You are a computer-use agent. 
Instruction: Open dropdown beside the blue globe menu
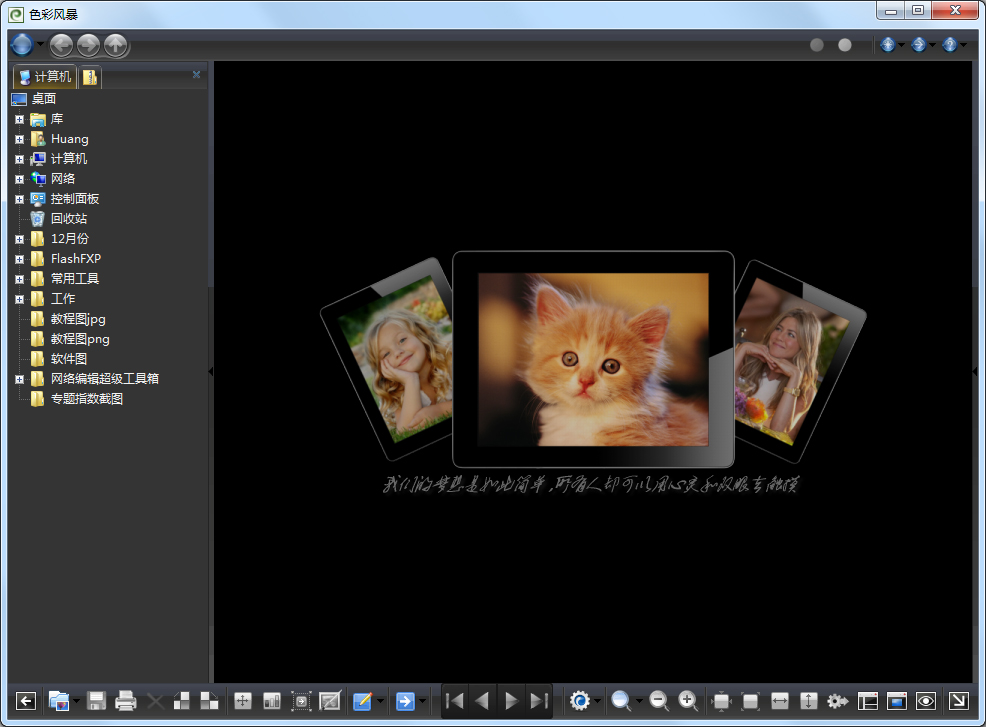point(40,44)
